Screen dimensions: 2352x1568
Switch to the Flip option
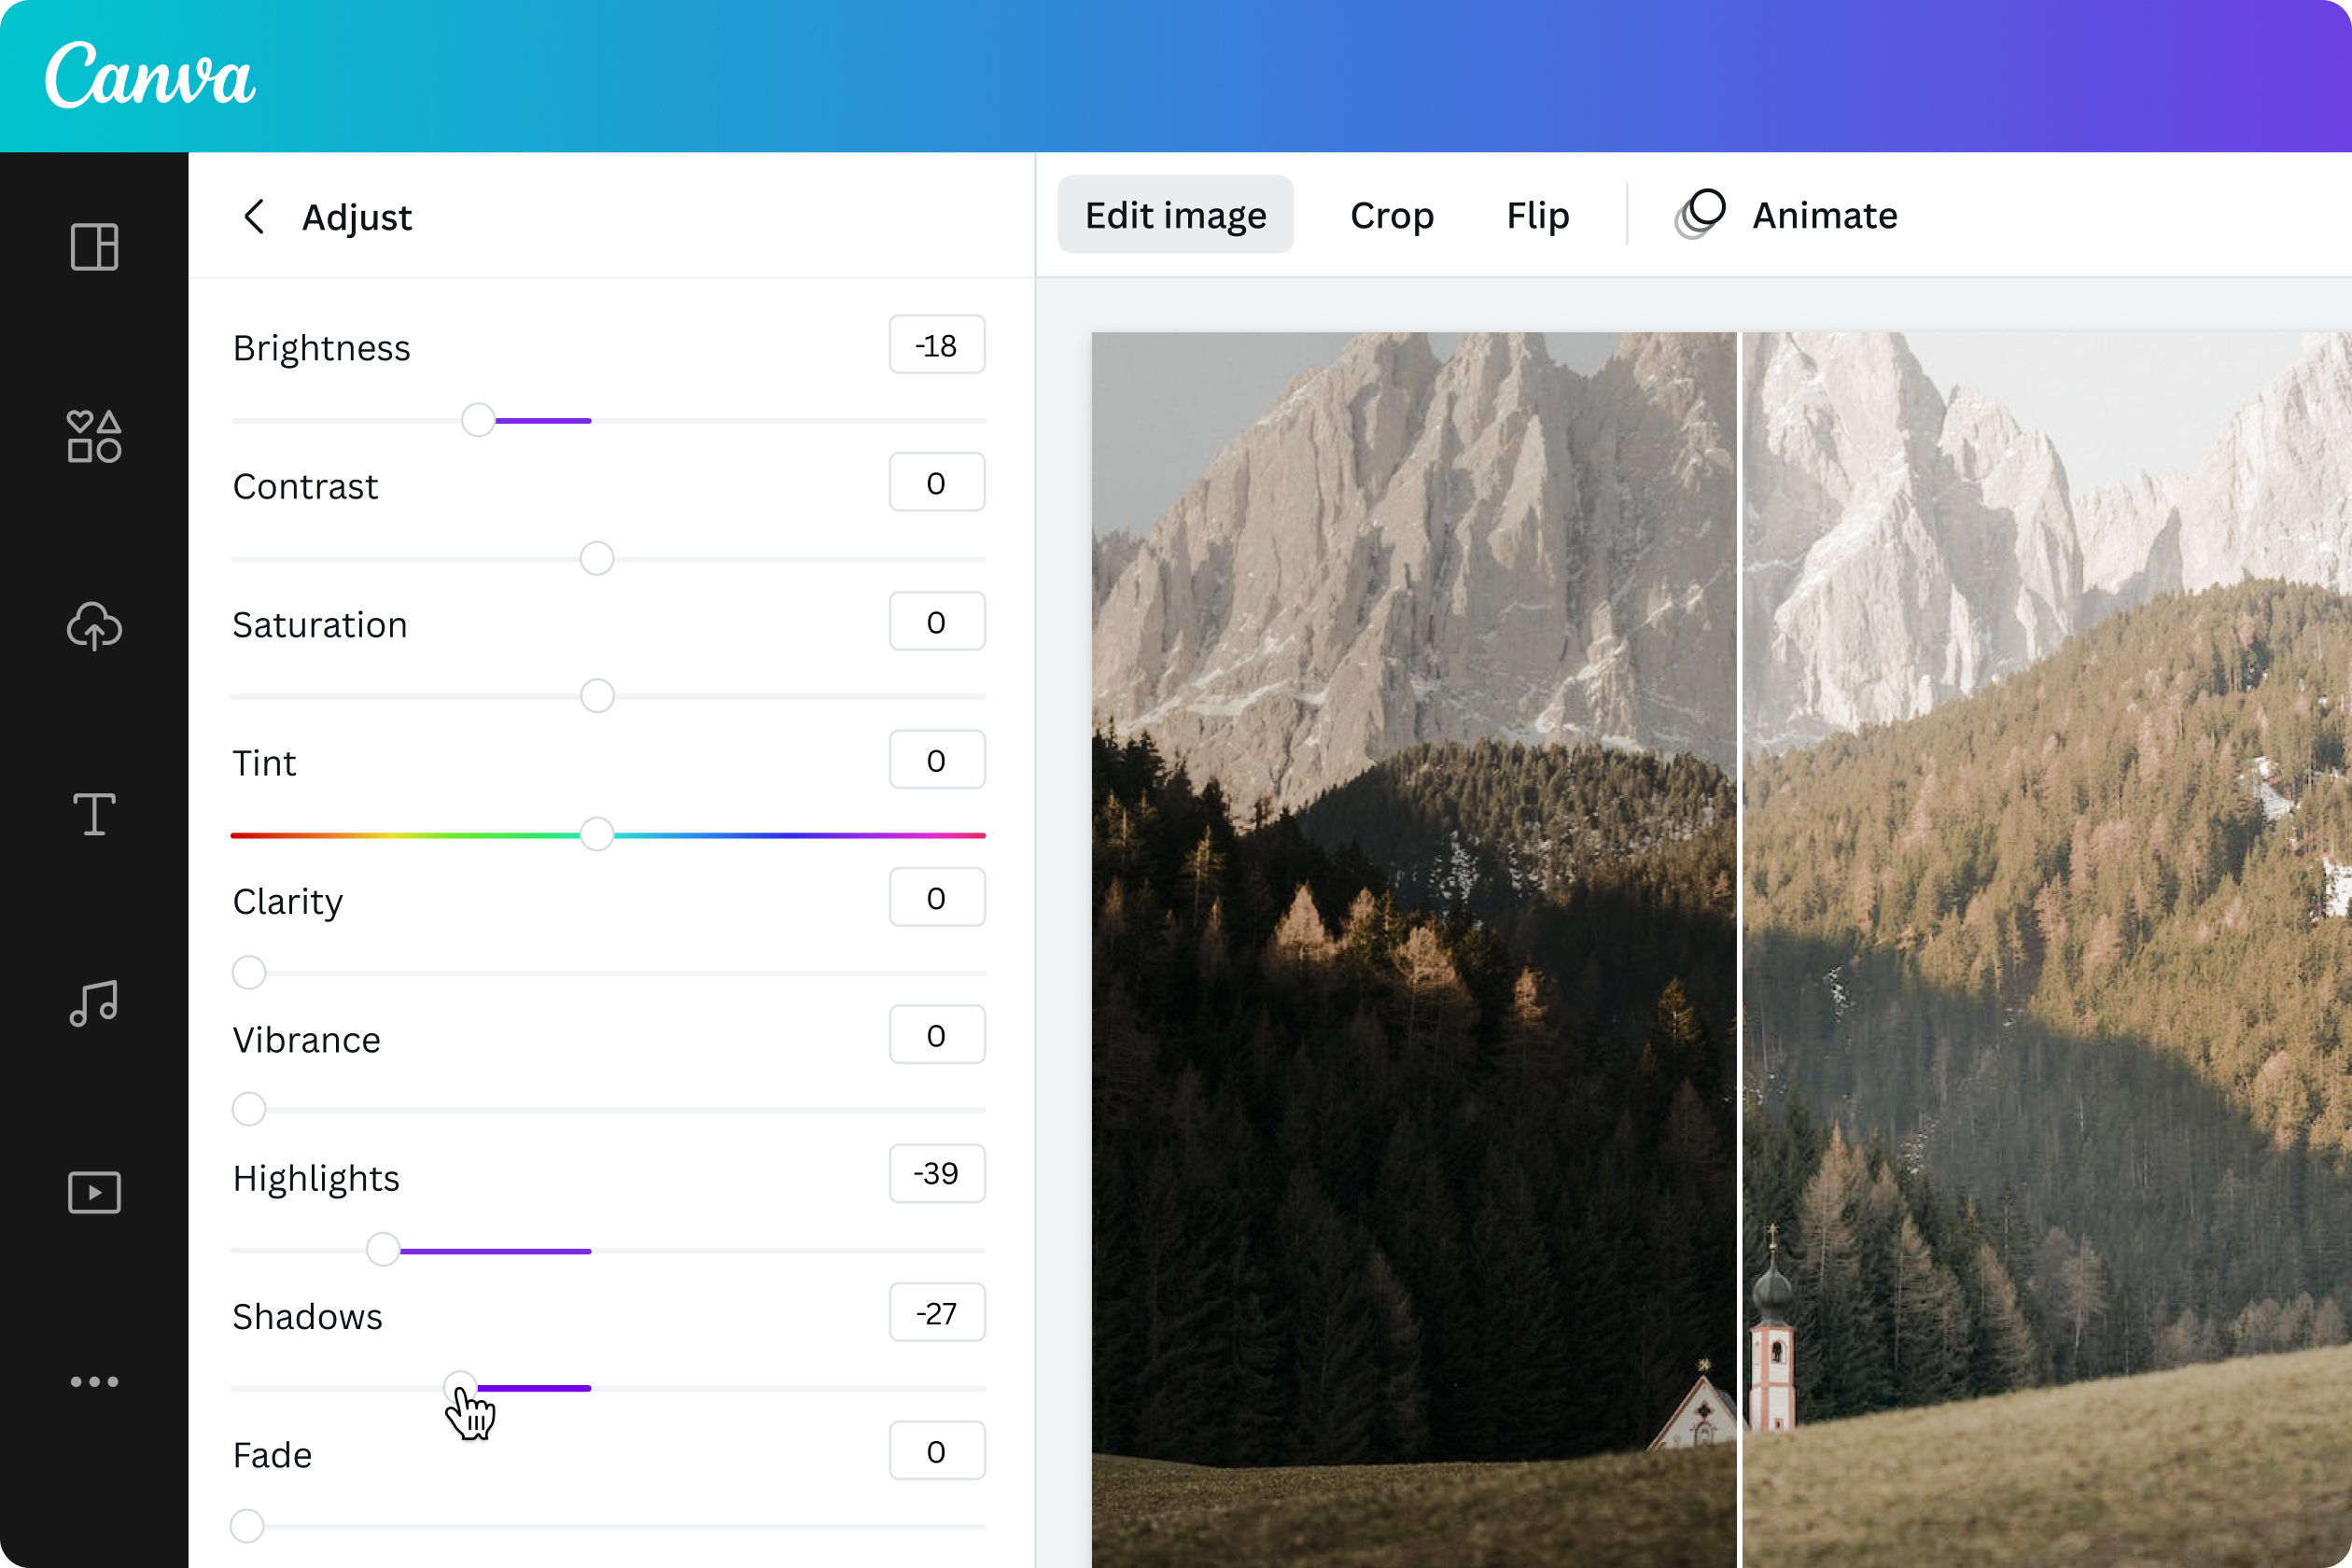[x=1537, y=215]
